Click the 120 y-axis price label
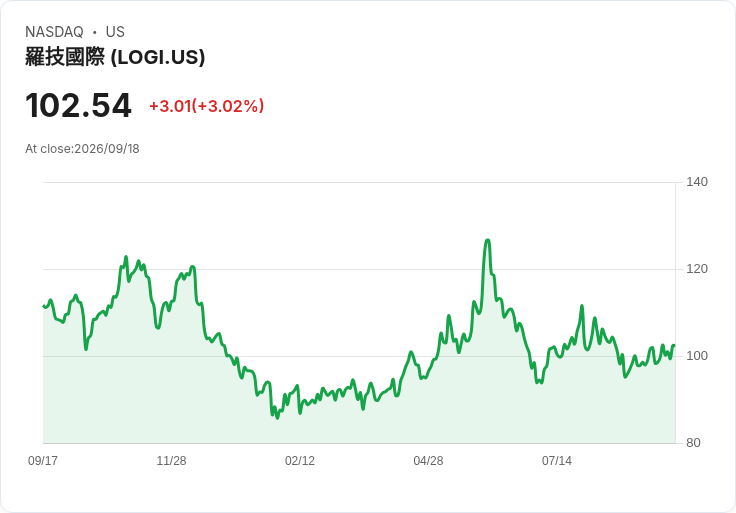 [x=697, y=269]
